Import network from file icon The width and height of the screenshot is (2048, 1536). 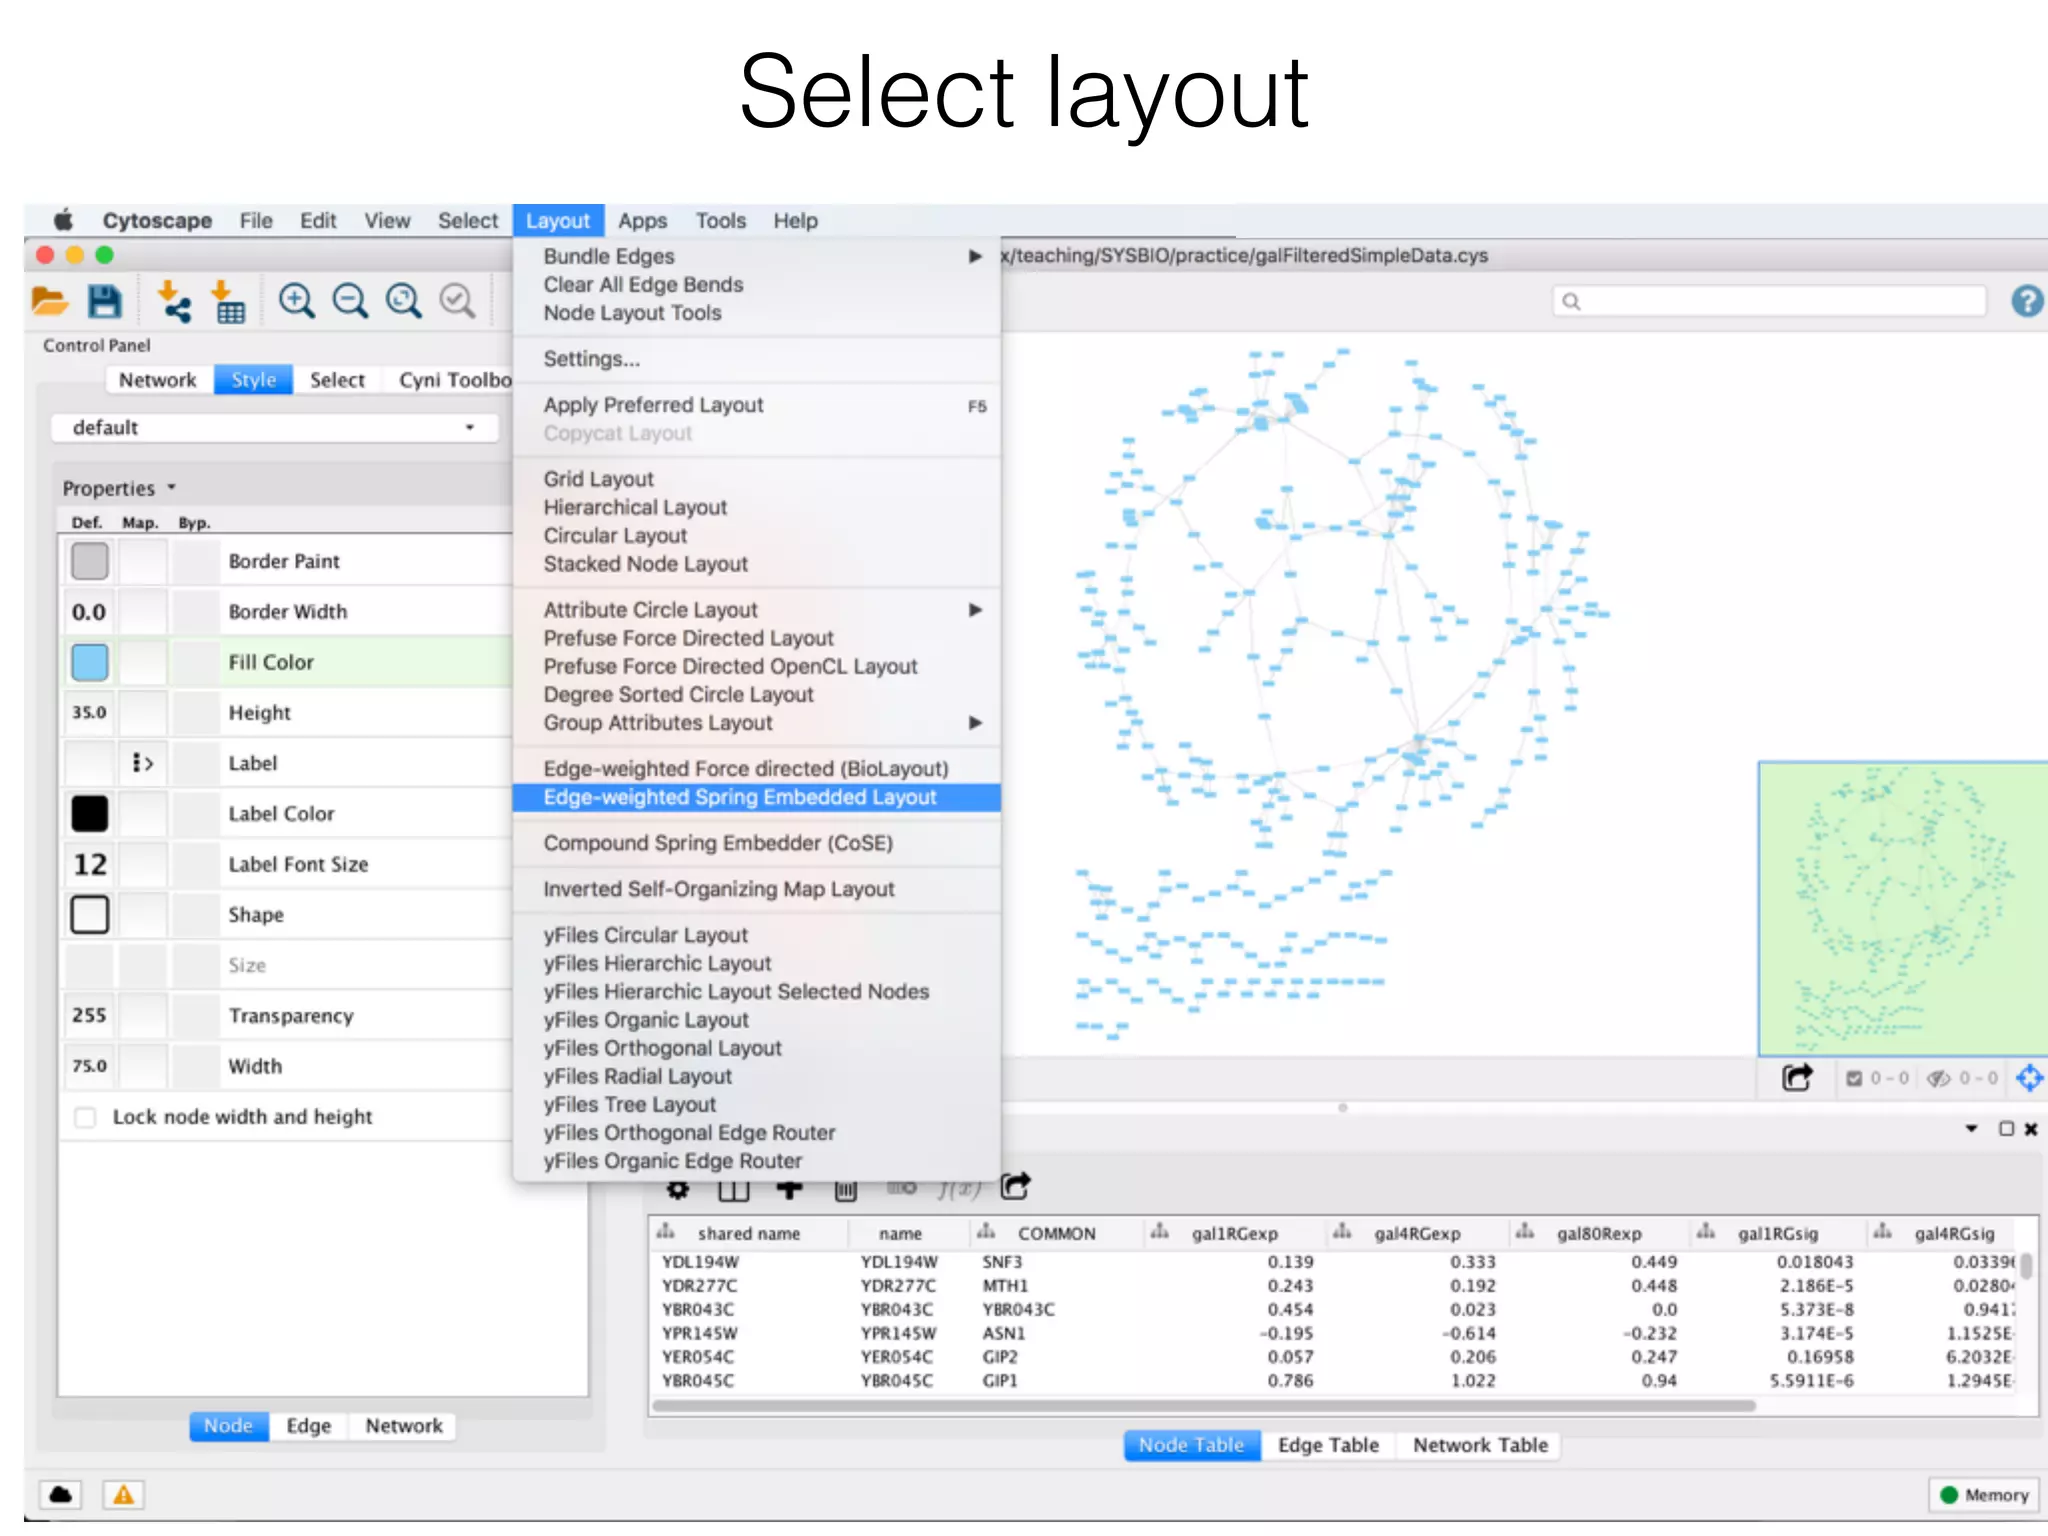tap(174, 301)
